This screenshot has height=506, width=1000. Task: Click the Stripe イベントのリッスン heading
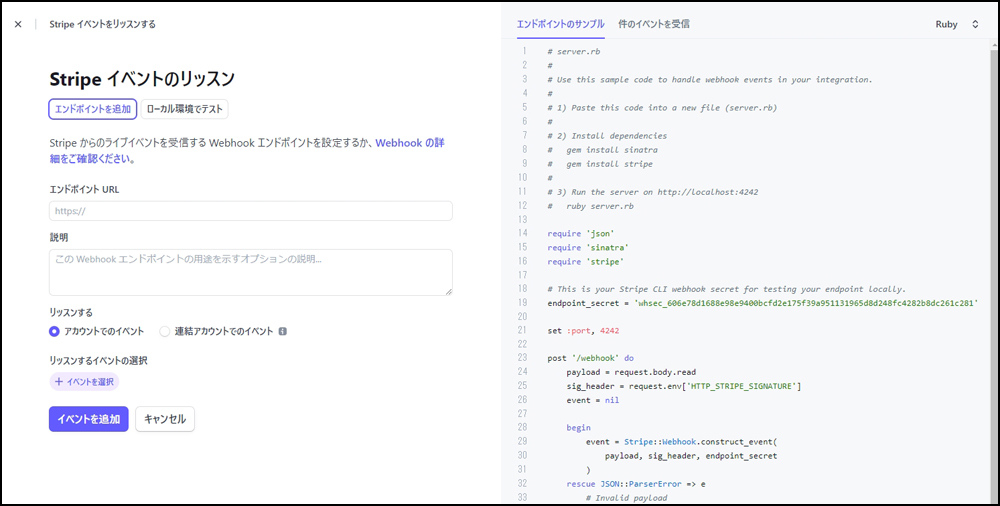click(142, 79)
